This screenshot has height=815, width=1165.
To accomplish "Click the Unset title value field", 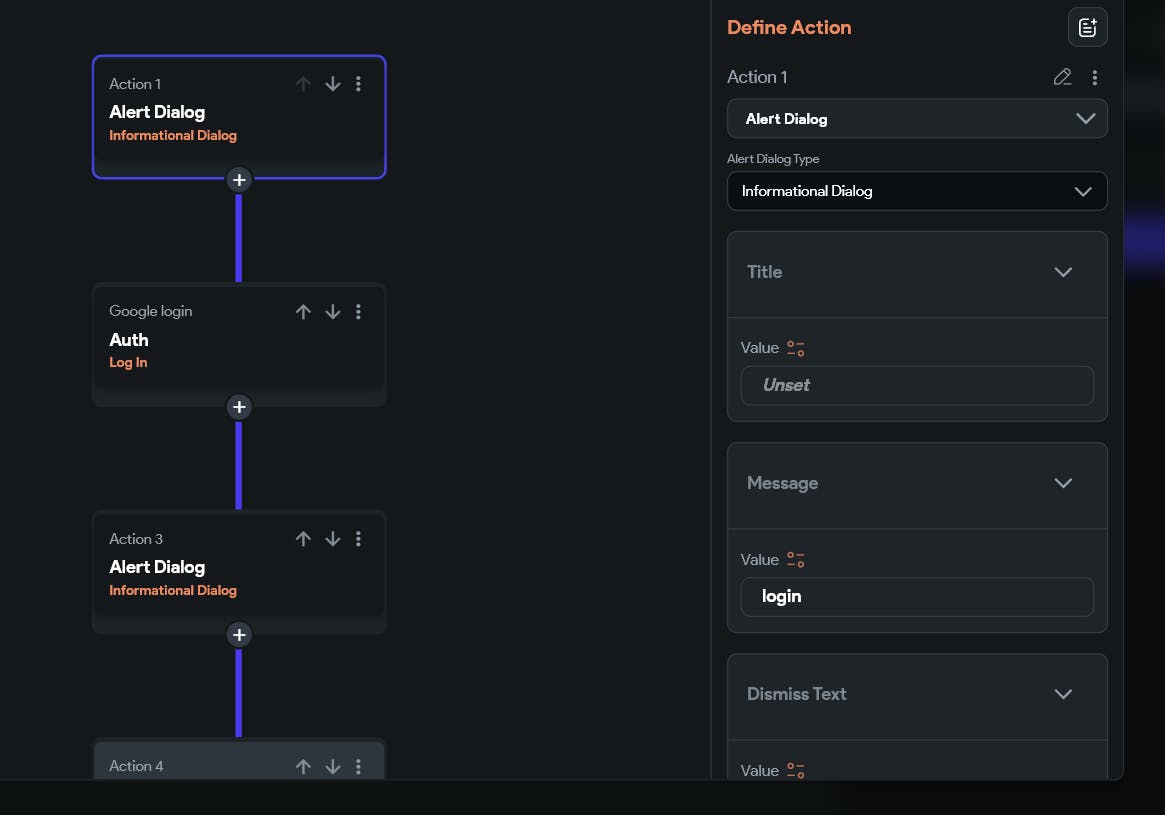I will 916,385.
